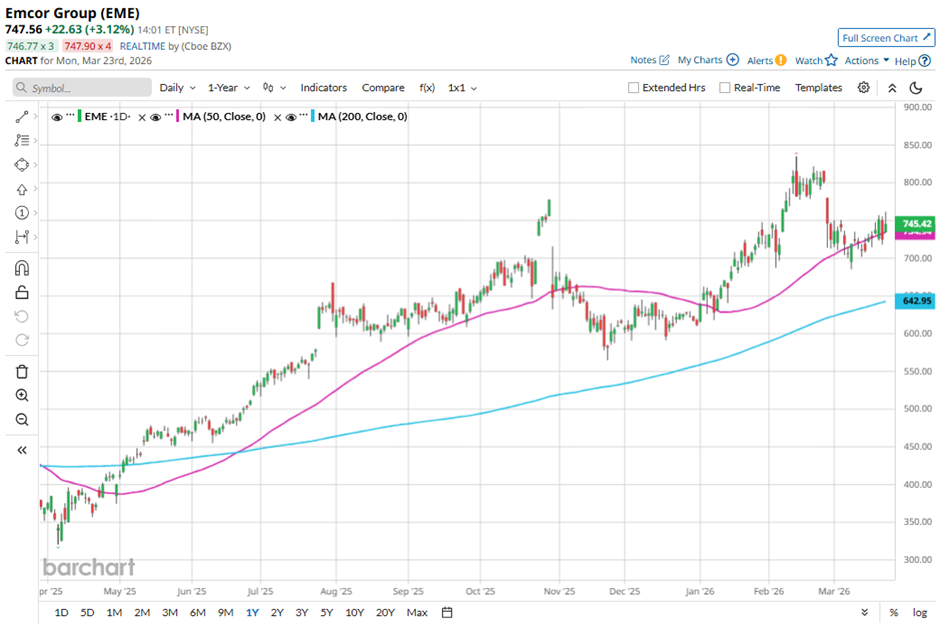Click the unlock drawings padlock icon
This screenshot has height=627, width=940.
coord(22,292)
